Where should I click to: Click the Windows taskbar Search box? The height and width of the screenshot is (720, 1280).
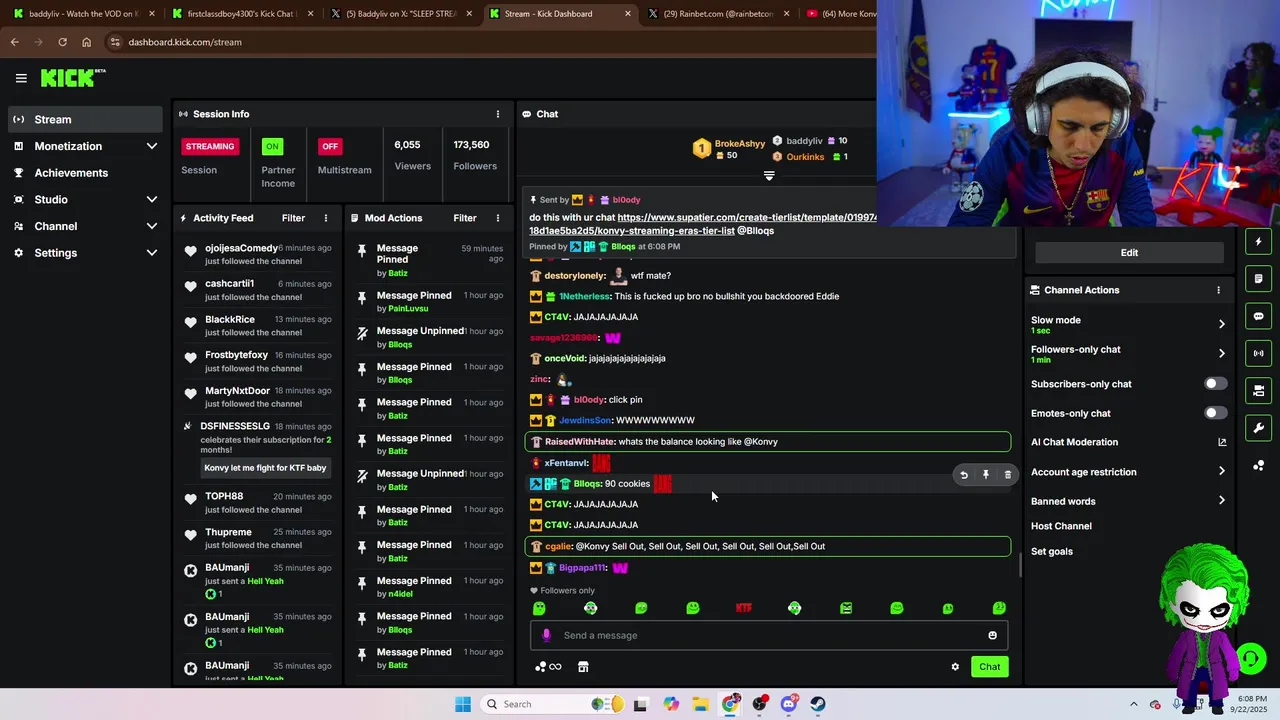pos(550,704)
